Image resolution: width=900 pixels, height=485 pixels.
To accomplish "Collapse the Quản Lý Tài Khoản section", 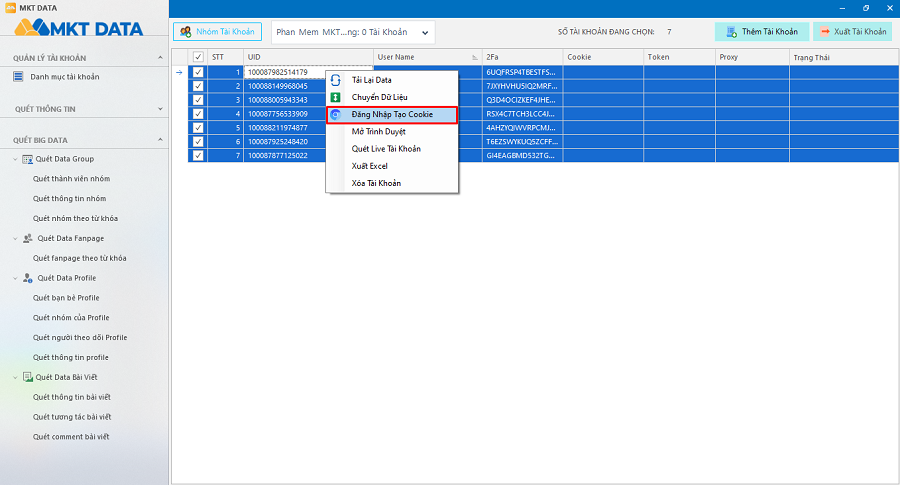I will [161, 58].
